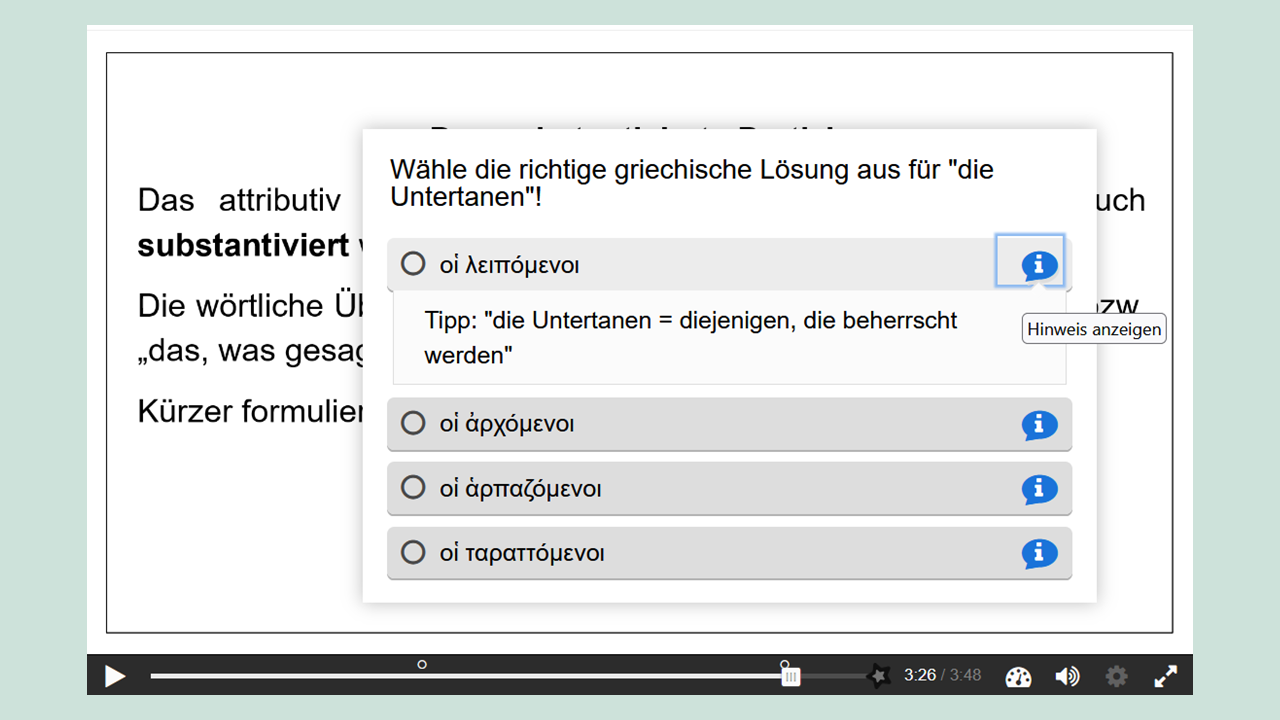Image resolution: width=1280 pixels, height=720 pixels.
Task: Click the video seek slider handle
Action: [791, 677]
